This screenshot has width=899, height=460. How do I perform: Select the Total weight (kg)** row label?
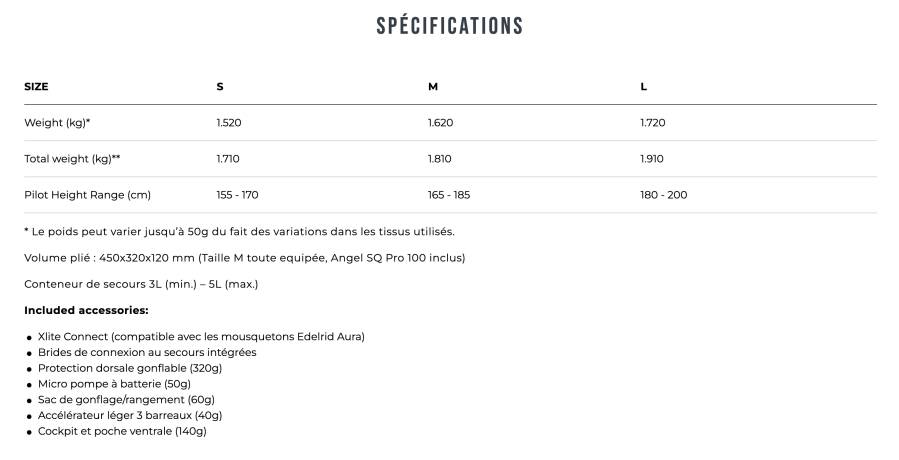pyautogui.click(x=72, y=159)
